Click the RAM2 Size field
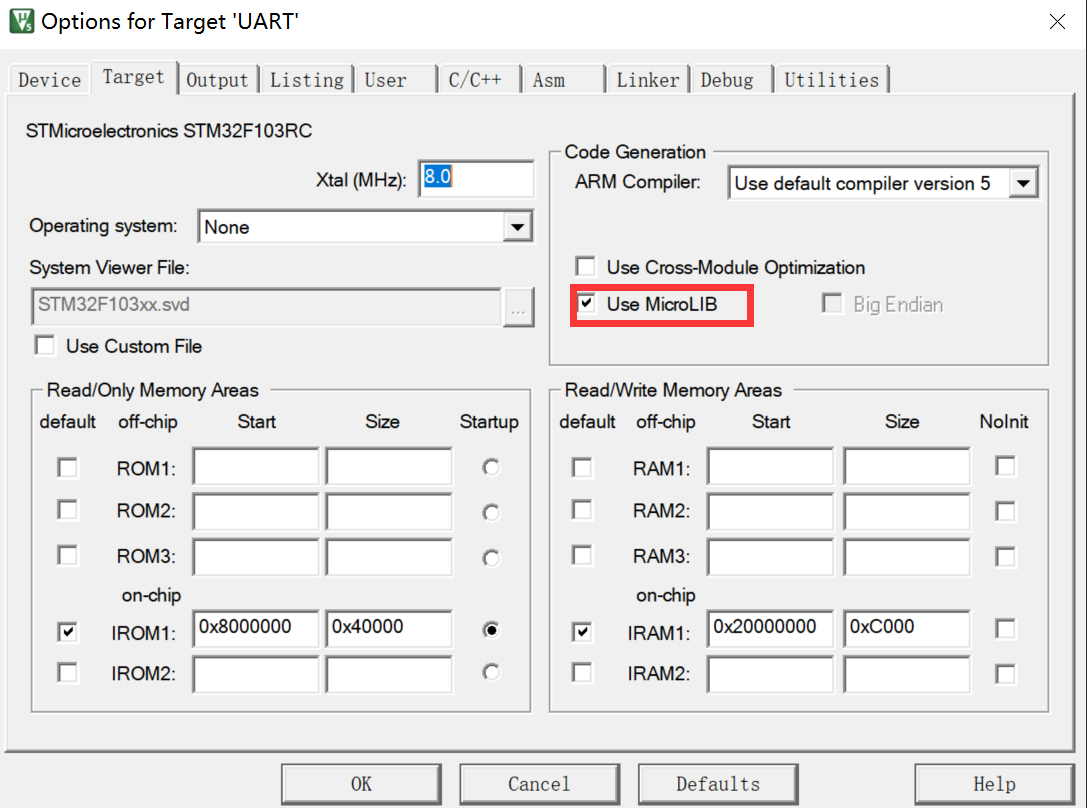This screenshot has height=808, width=1087. 907,511
